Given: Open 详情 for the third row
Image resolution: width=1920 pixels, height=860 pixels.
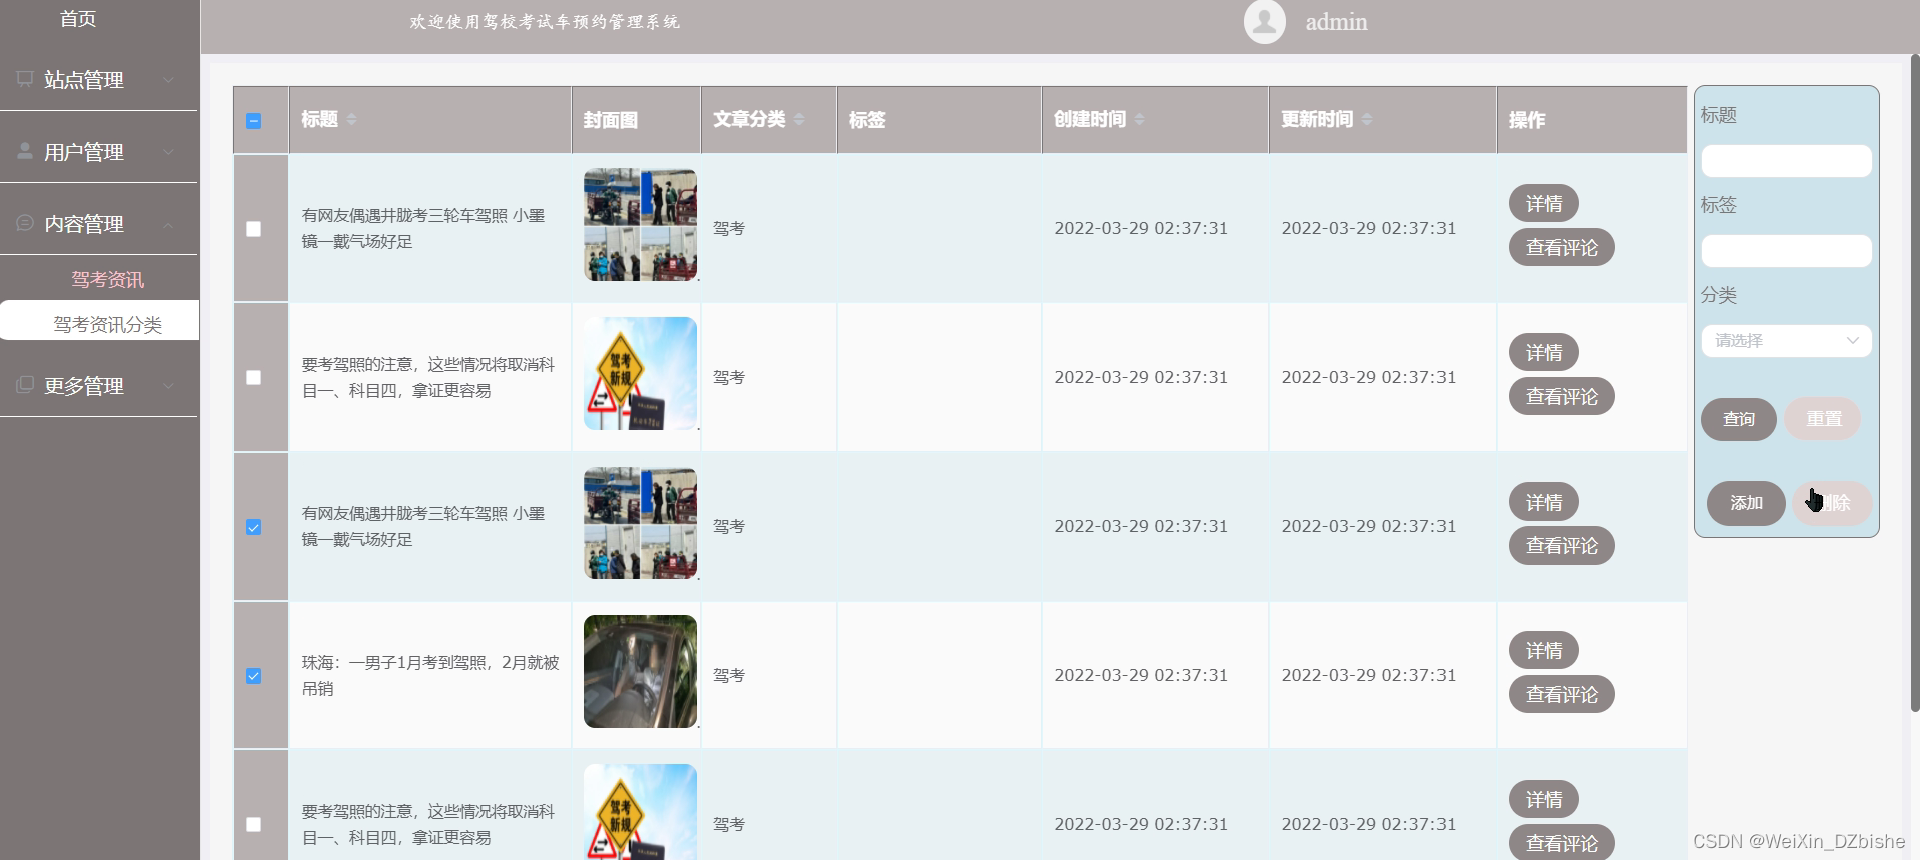Looking at the screenshot, I should click(x=1543, y=502).
